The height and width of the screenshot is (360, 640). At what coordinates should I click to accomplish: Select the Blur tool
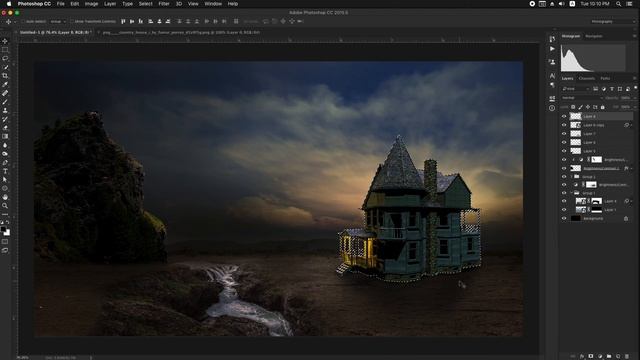(x=5, y=145)
